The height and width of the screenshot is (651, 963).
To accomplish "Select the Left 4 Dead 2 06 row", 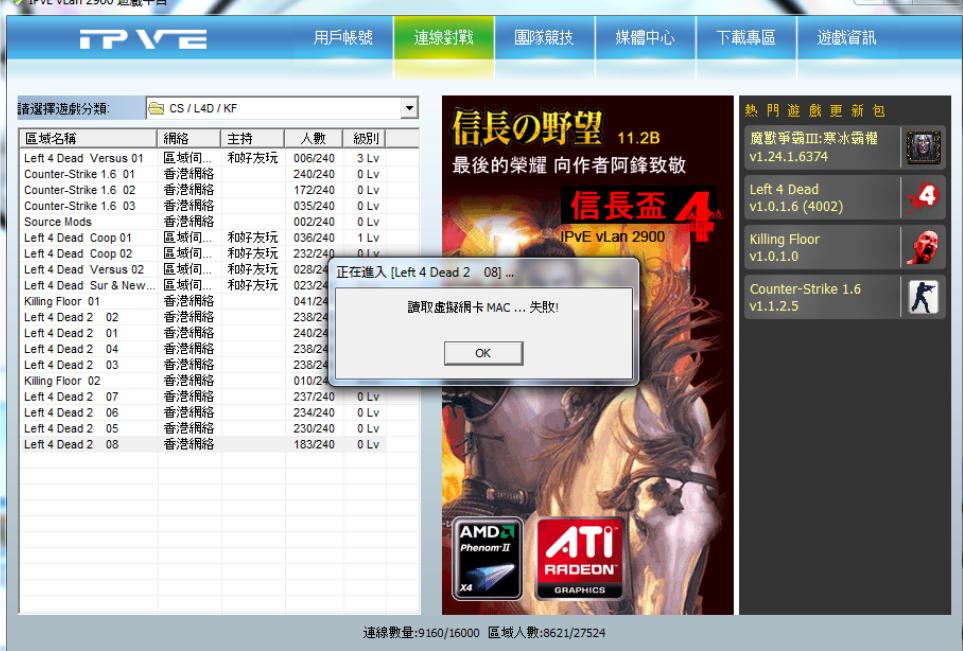I will [203, 413].
